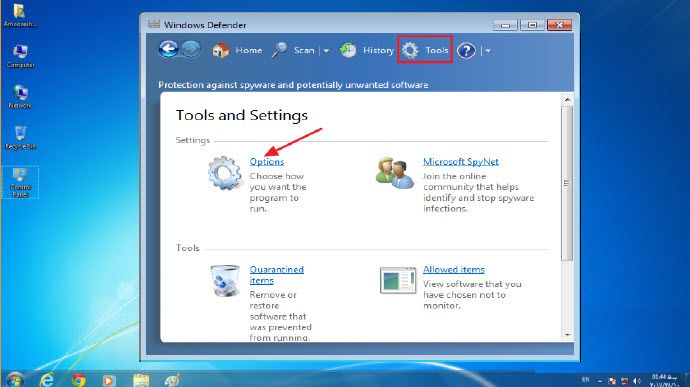Open the Windows Start orb
This screenshot has height=387, width=690.
coord(15,380)
